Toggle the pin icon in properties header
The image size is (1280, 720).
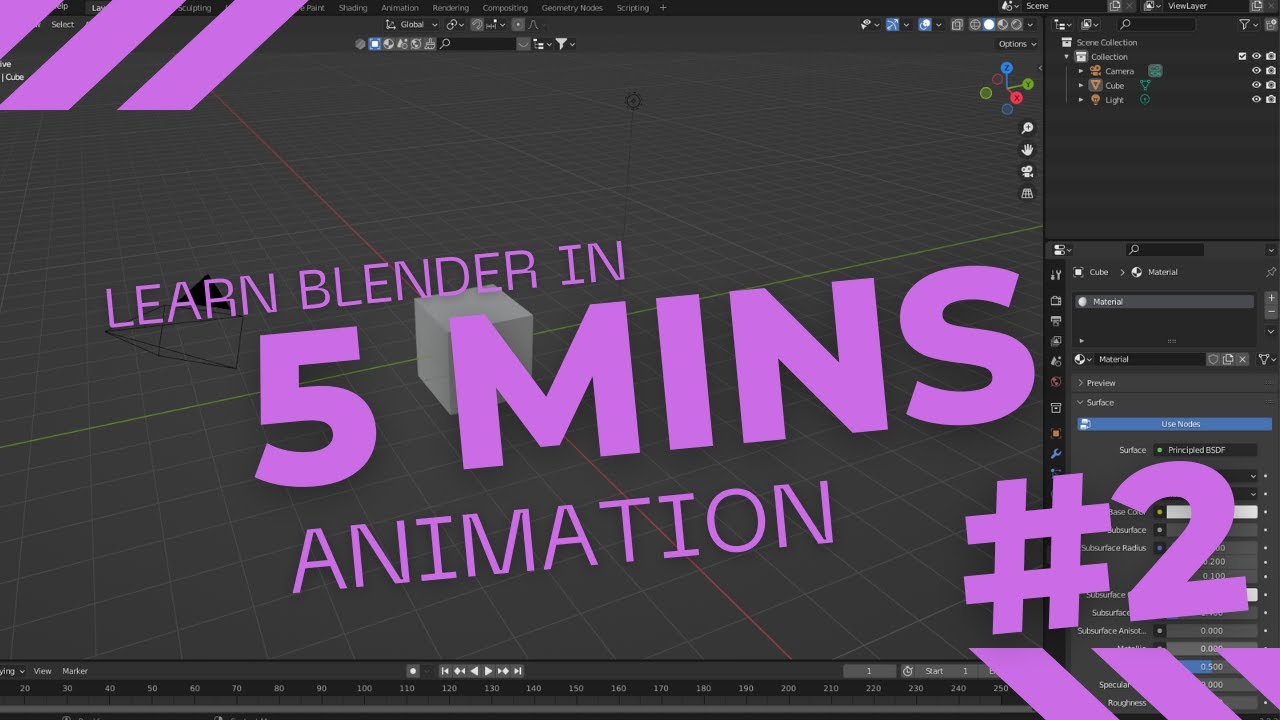(x=1271, y=272)
